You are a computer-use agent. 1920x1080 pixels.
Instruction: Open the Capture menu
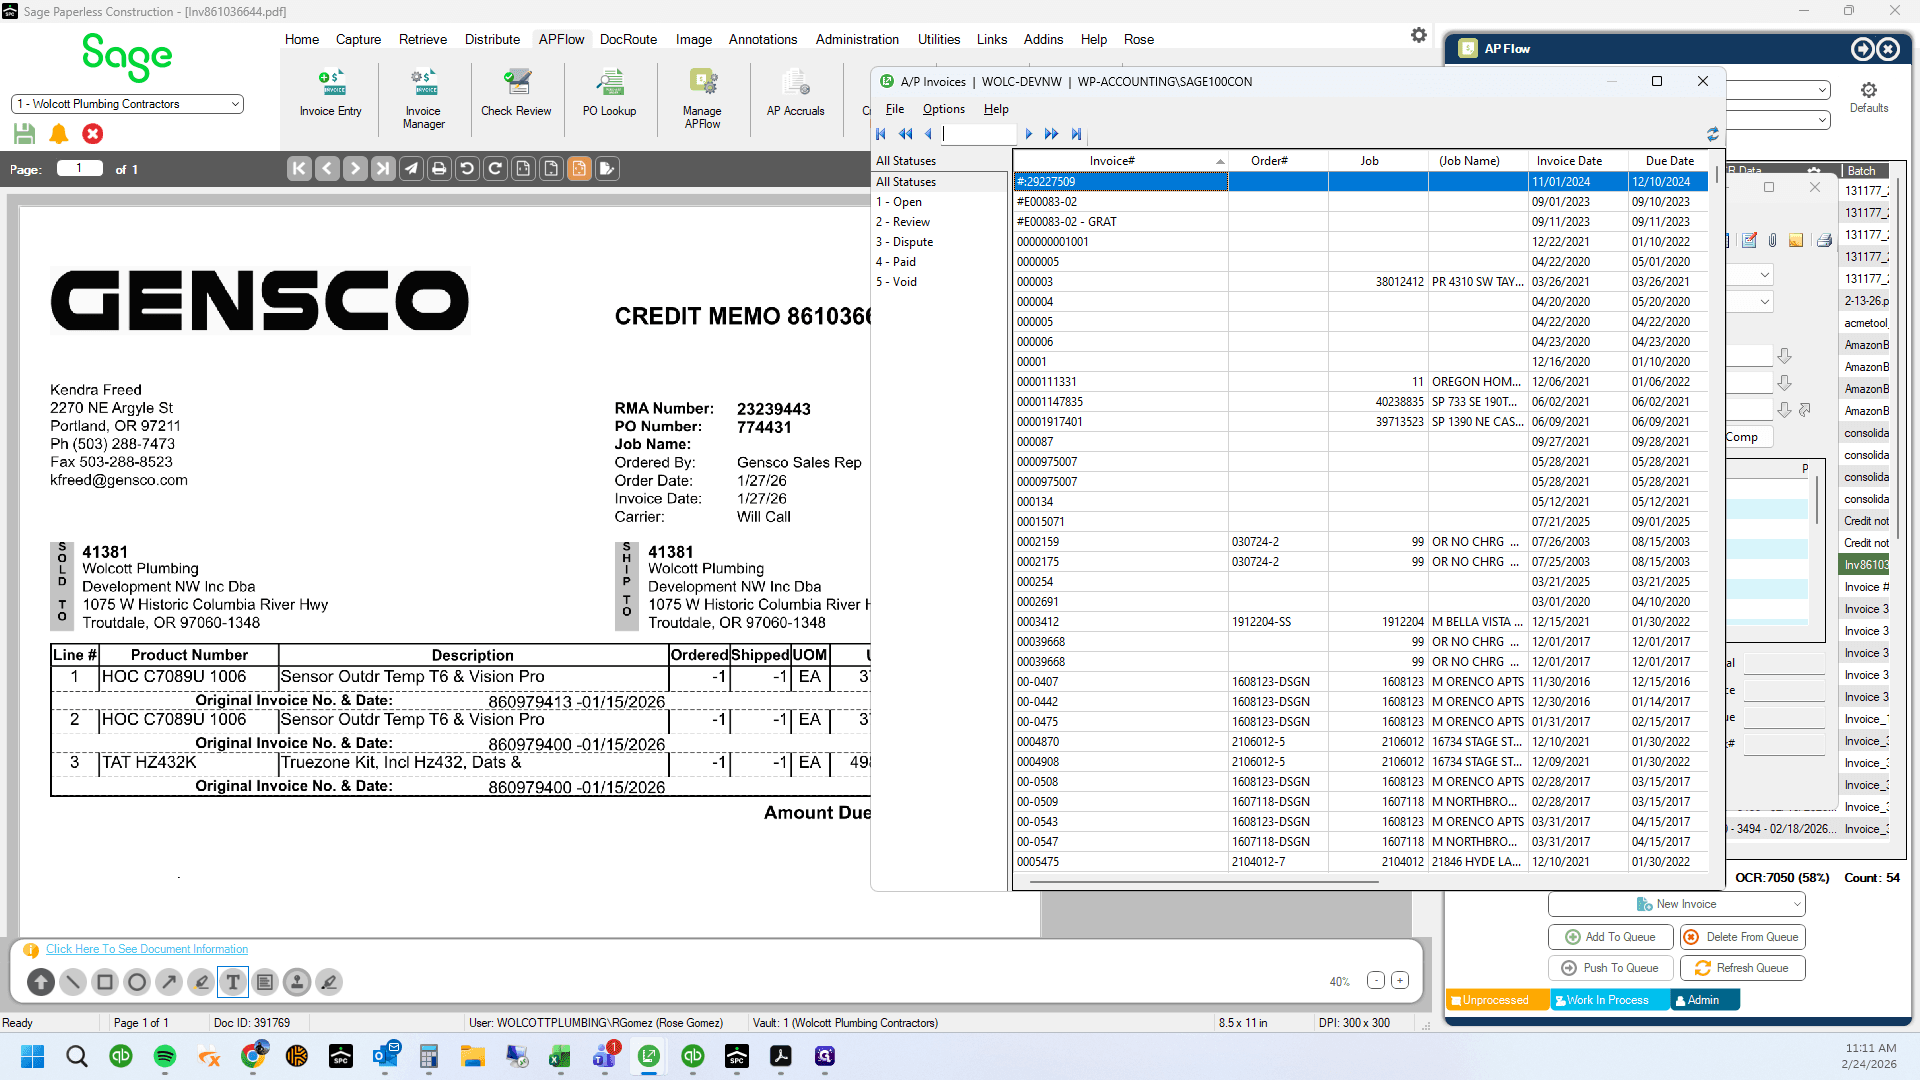click(358, 39)
